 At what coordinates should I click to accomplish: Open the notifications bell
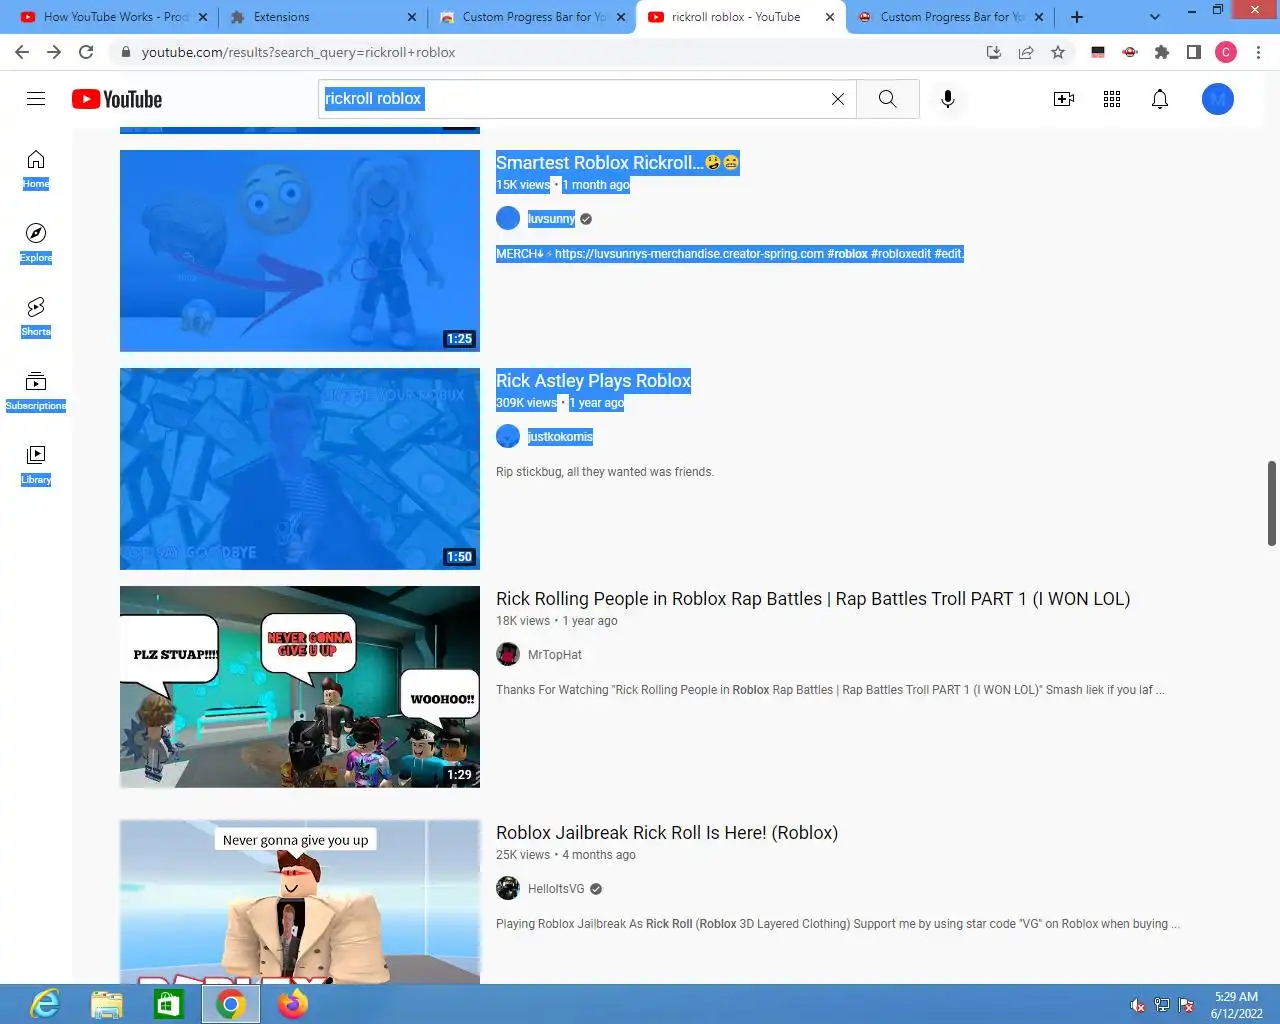coord(1160,99)
